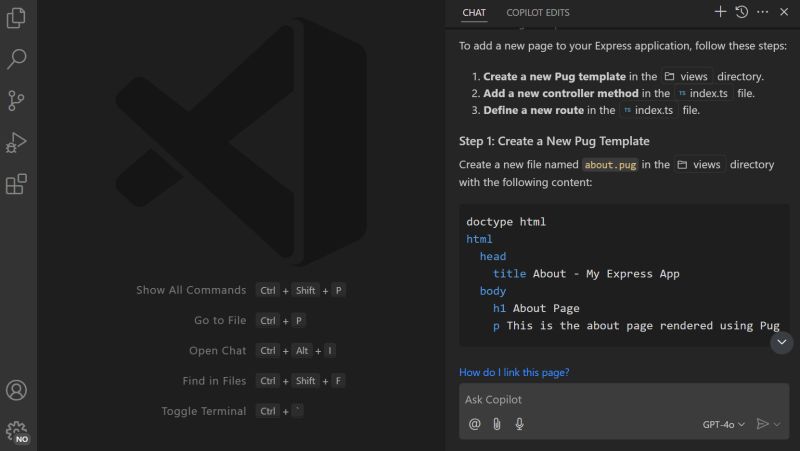This screenshot has width=800, height=451.
Task: Click 'Add a new controller method' bold text
Action: tap(561, 93)
